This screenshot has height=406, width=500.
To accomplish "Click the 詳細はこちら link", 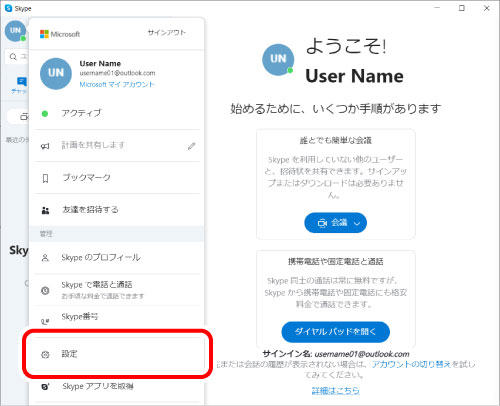I will tap(335, 390).
